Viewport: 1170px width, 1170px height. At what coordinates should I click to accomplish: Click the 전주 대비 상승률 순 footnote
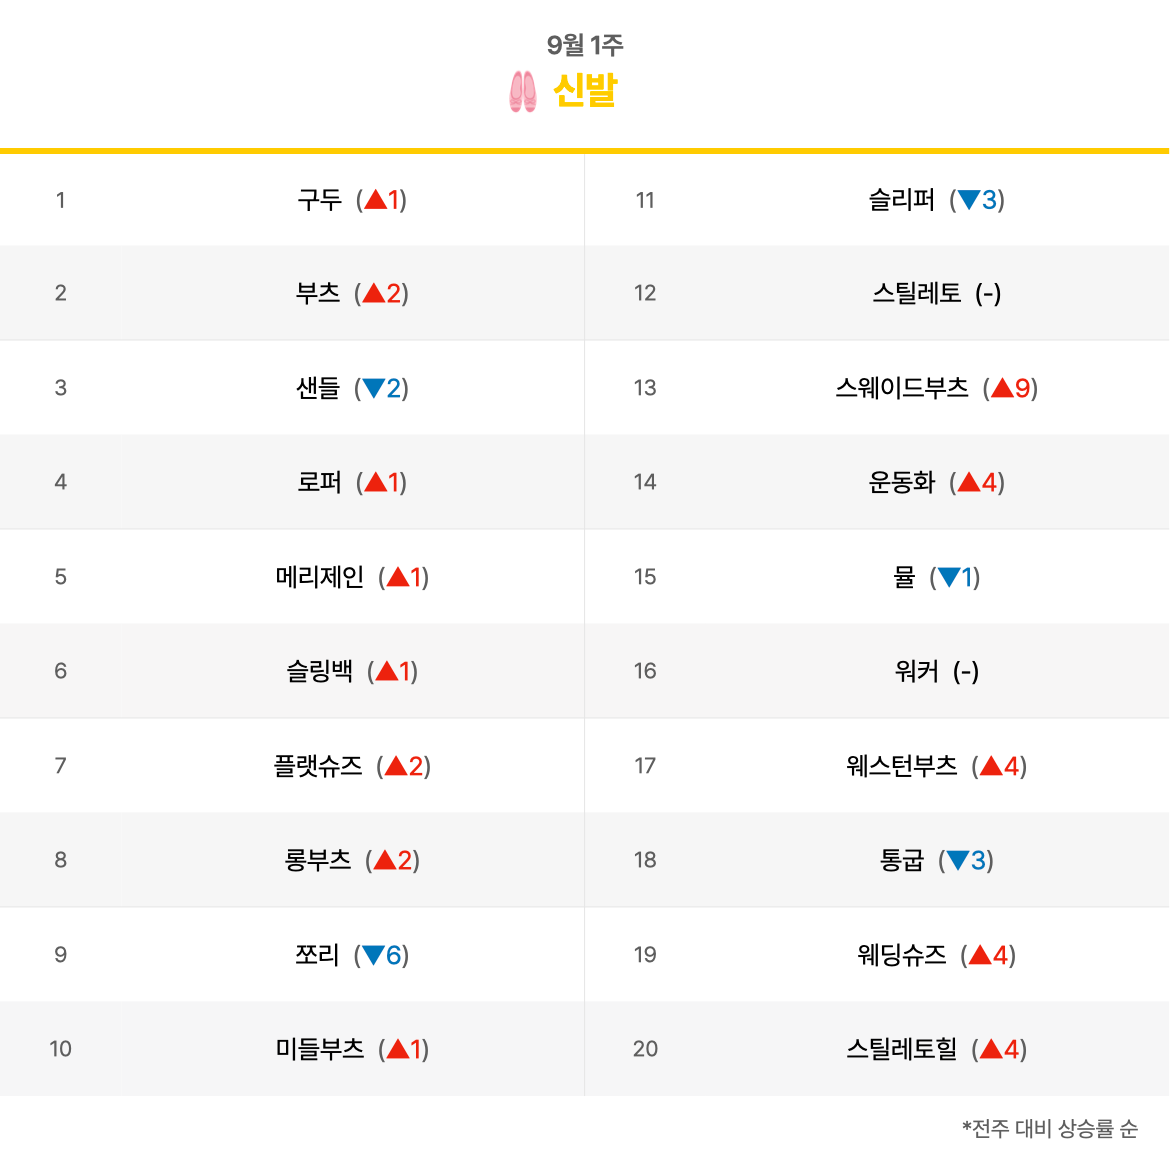(1050, 1128)
